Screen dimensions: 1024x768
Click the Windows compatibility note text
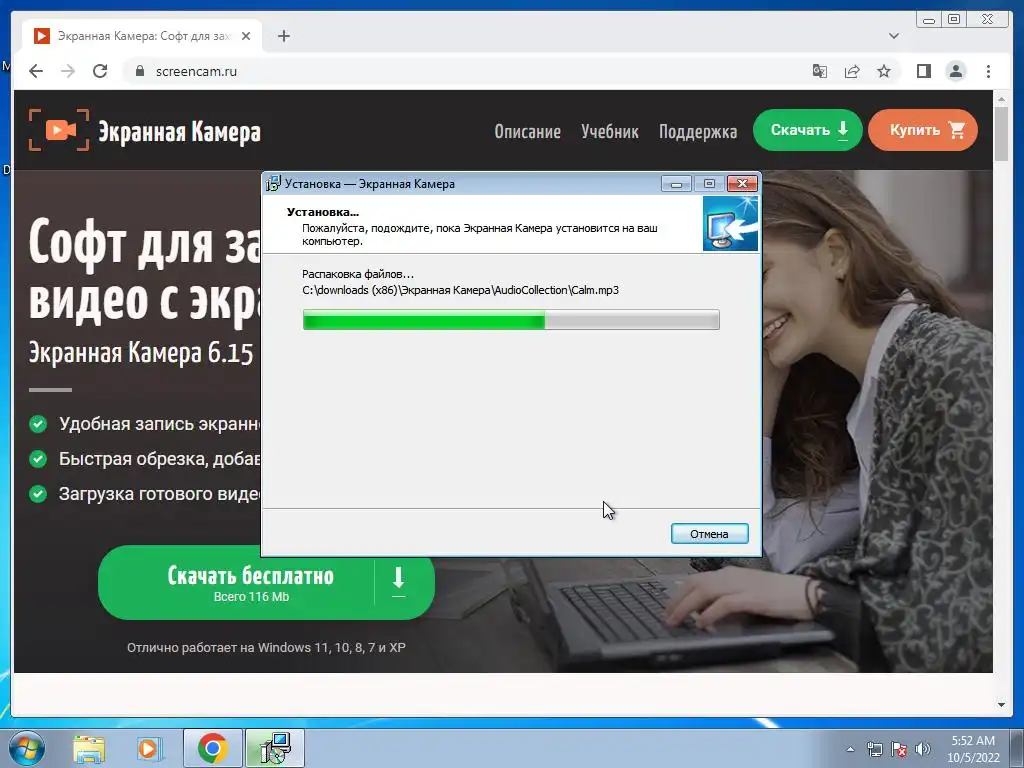tap(266, 648)
